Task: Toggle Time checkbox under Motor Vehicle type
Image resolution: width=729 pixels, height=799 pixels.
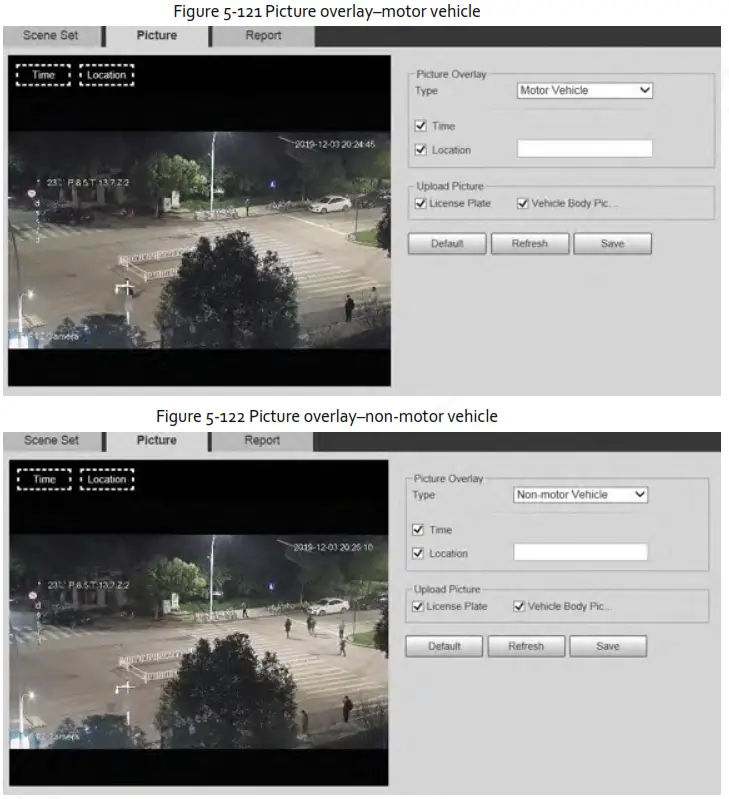Action: coord(421,126)
